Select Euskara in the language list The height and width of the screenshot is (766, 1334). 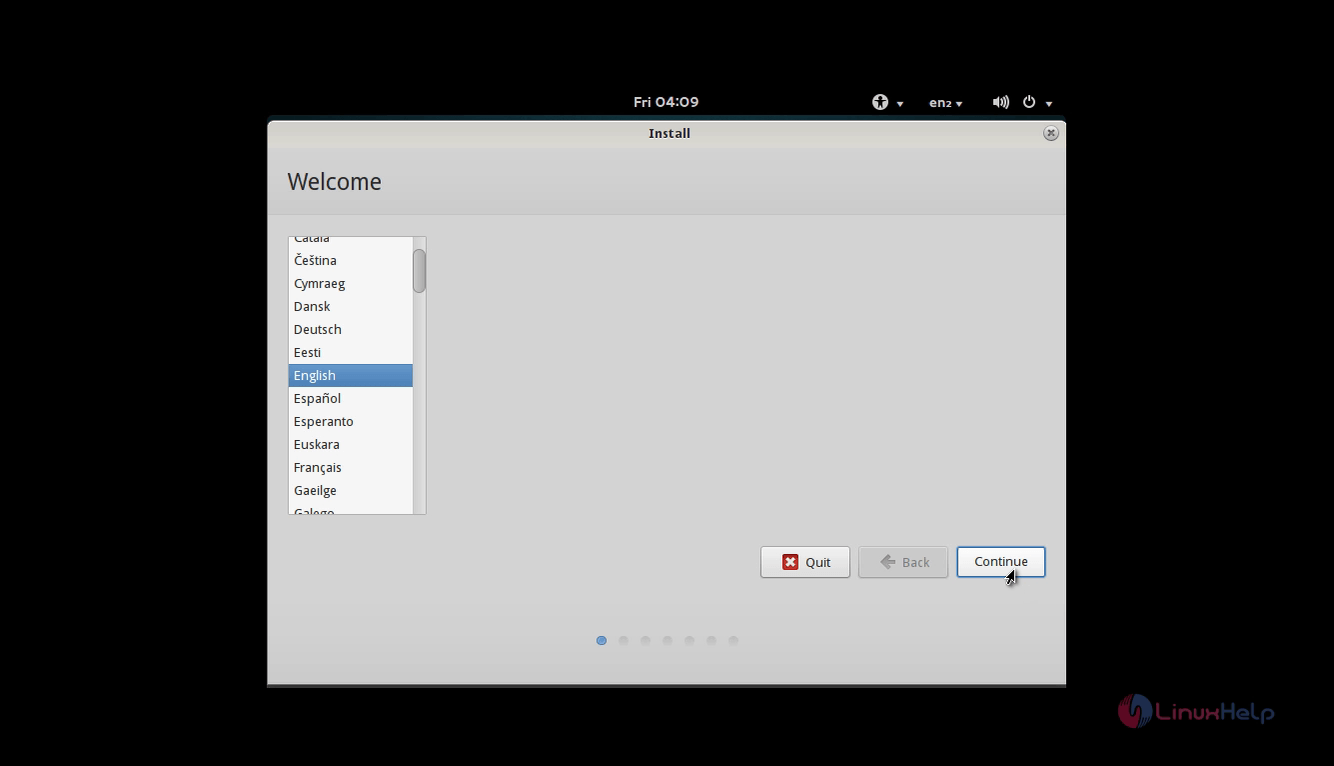(350, 444)
